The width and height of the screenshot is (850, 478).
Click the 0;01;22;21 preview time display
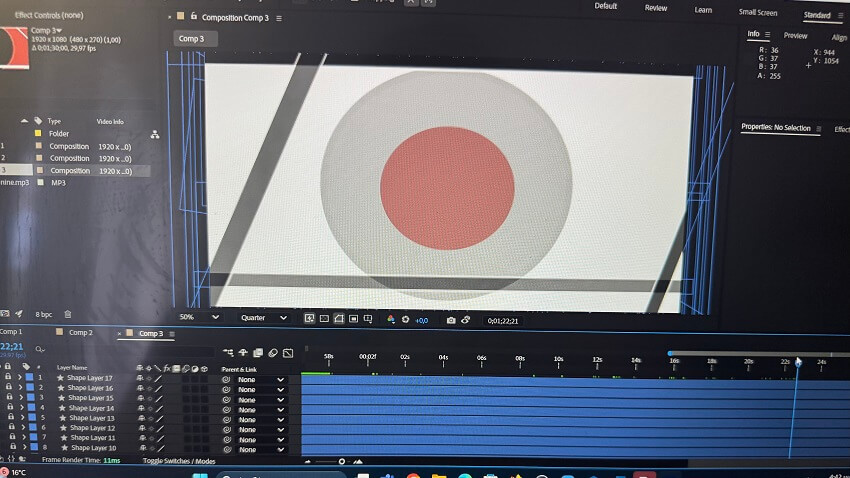coord(503,321)
